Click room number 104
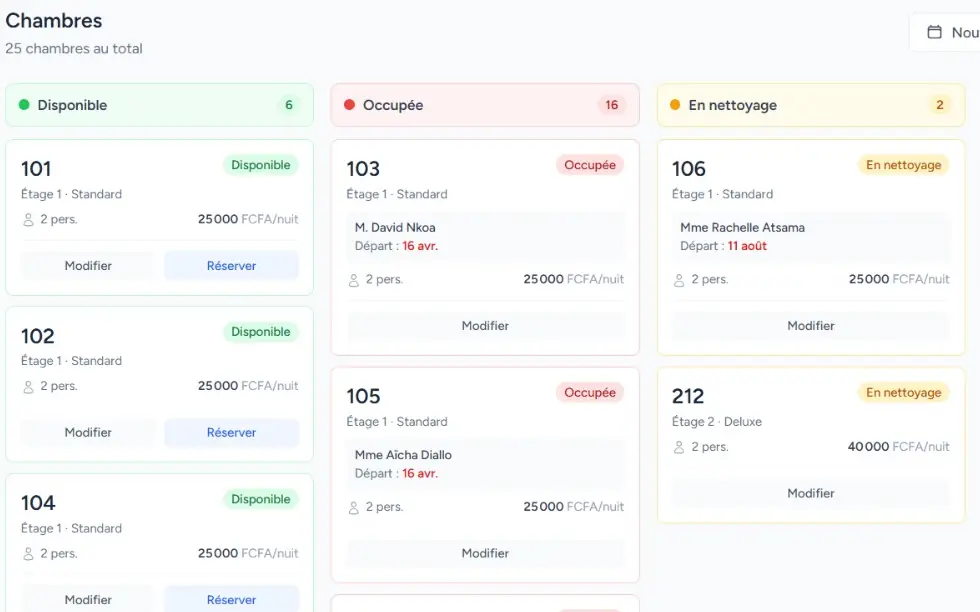 click(38, 503)
